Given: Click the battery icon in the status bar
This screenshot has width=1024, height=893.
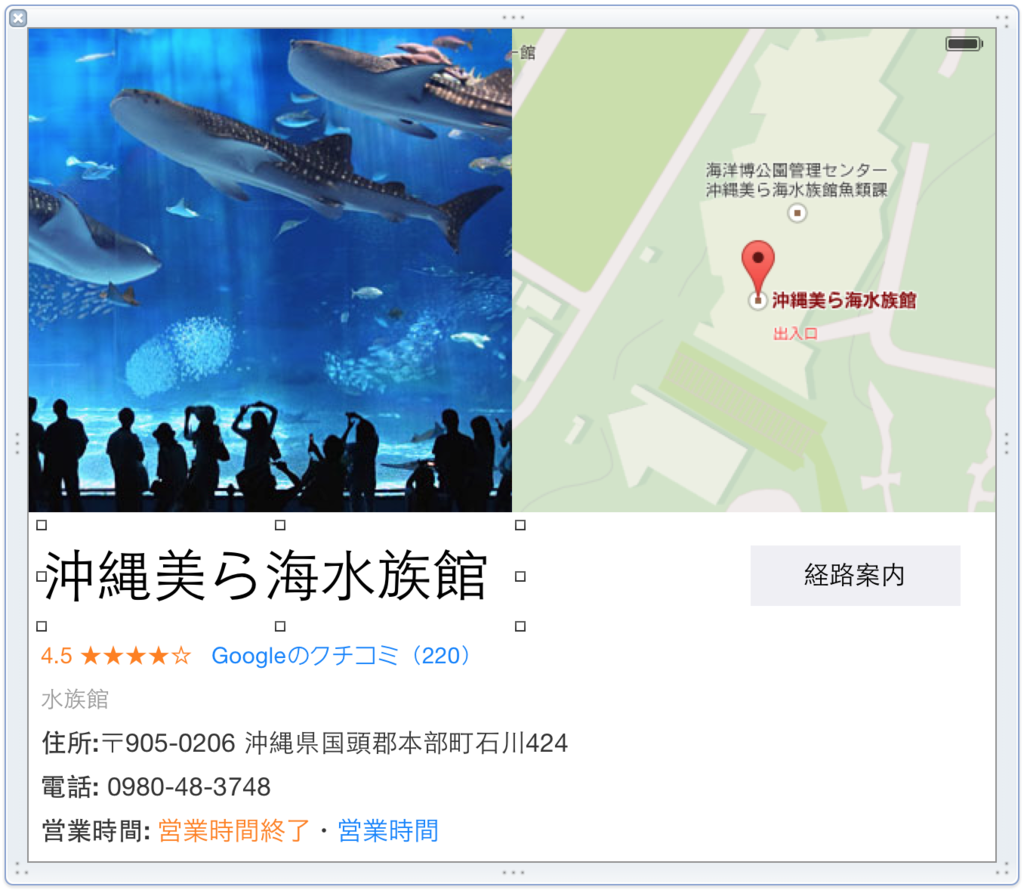Looking at the screenshot, I should pos(964,44).
